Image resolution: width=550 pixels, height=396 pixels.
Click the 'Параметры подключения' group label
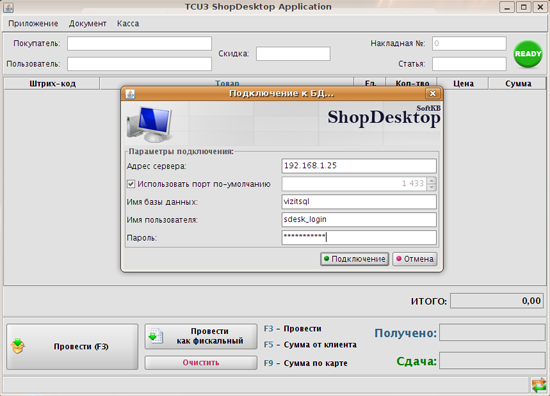pos(181,152)
